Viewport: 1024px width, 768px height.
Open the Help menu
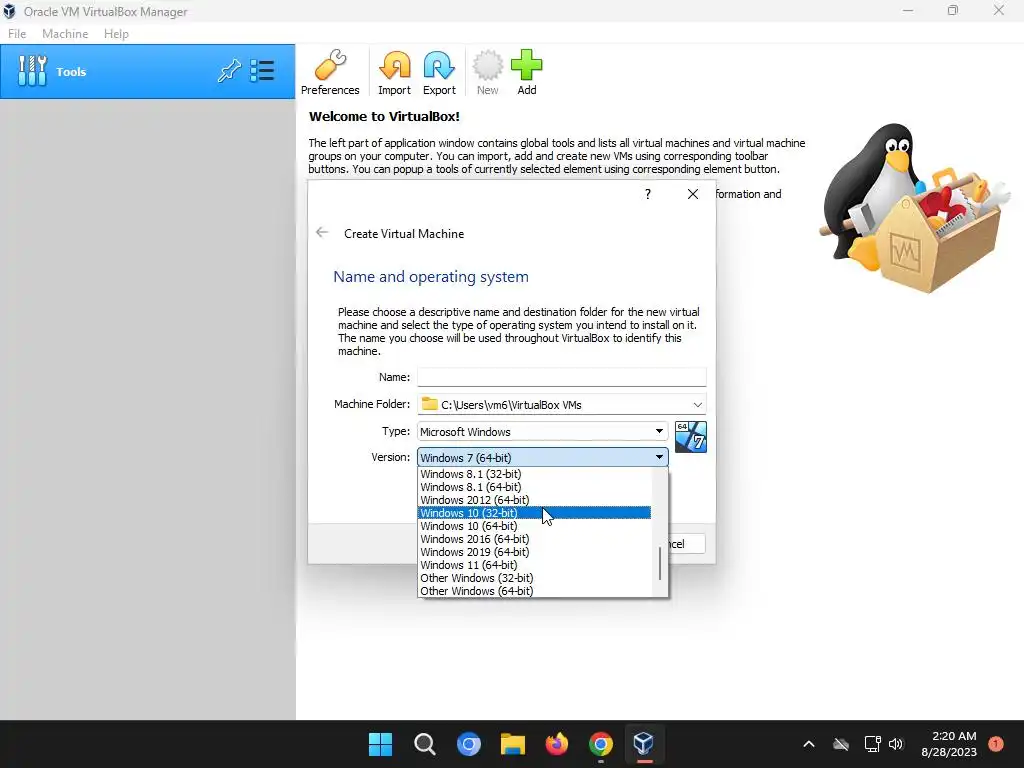coord(116,33)
